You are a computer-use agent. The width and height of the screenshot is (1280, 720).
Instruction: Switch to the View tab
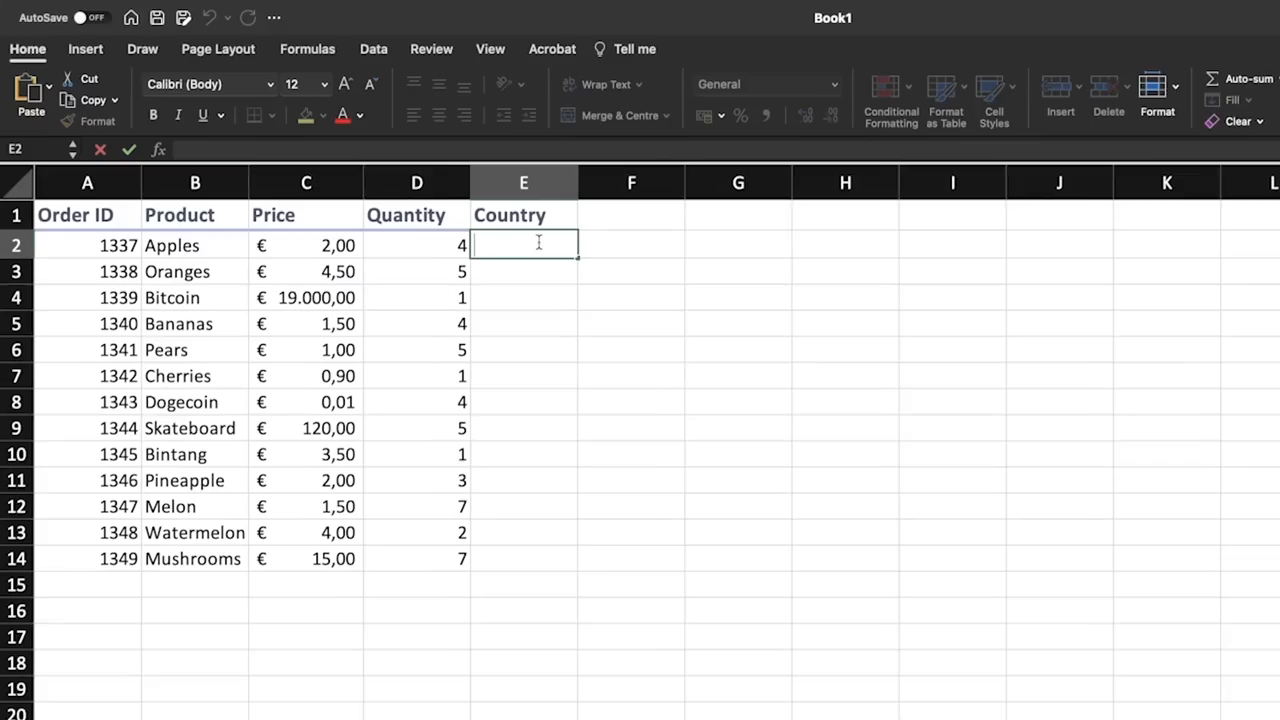[x=490, y=49]
